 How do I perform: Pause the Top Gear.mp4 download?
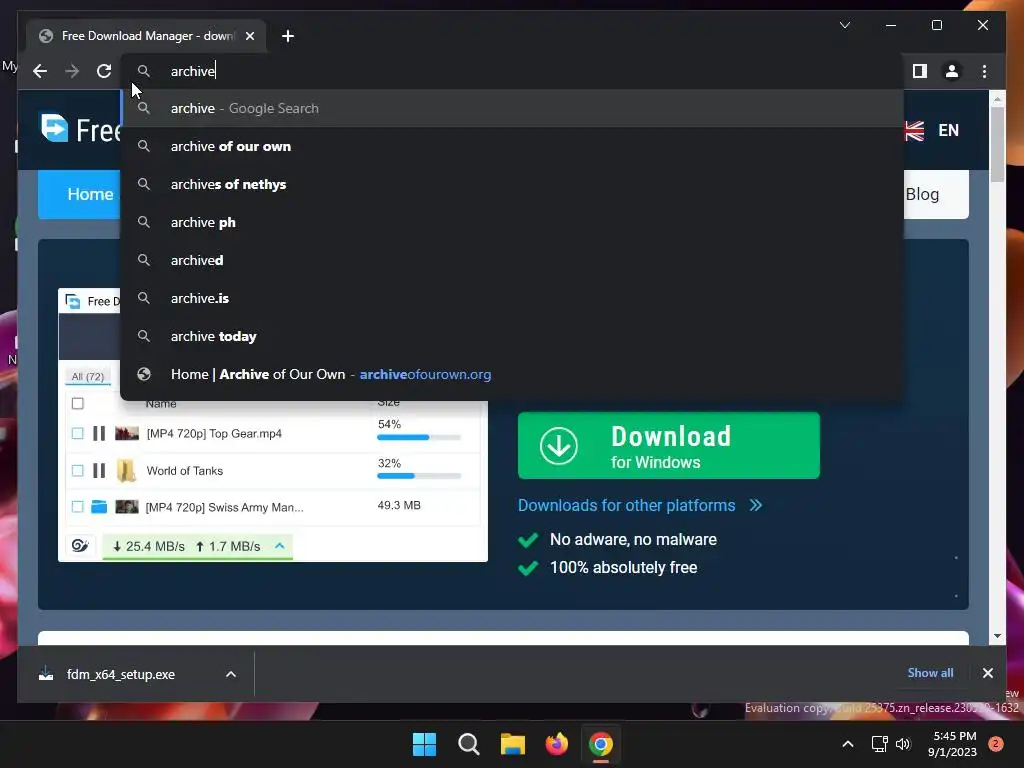[99, 433]
